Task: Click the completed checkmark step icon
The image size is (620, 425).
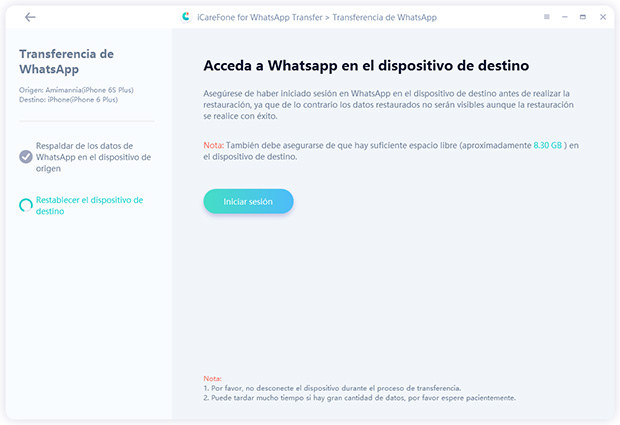Action: (x=26, y=157)
